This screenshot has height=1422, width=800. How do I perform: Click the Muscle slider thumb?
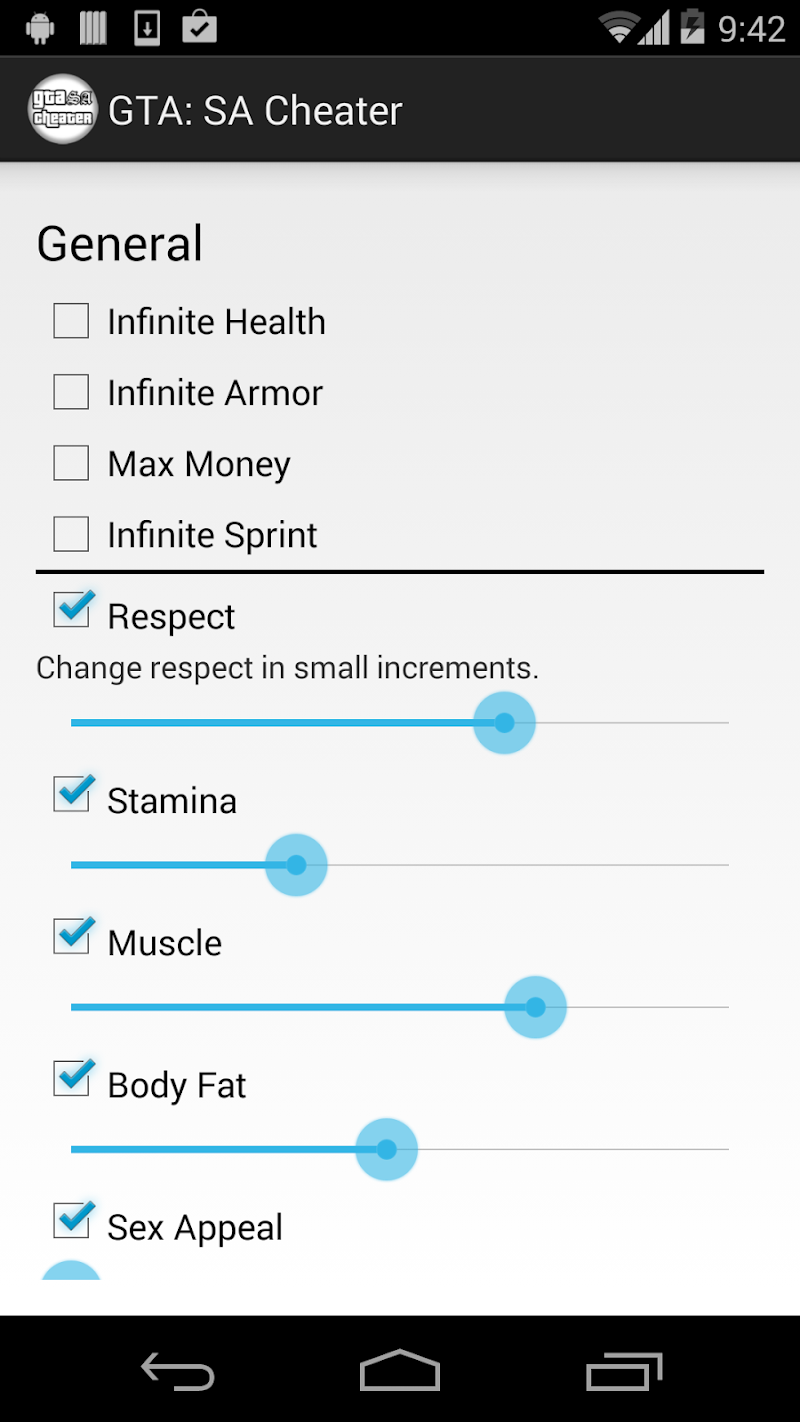(x=535, y=1007)
